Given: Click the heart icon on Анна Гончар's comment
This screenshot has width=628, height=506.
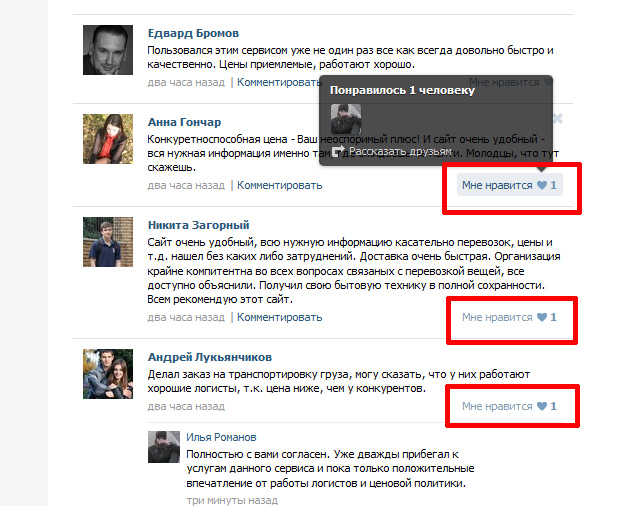Looking at the screenshot, I should [x=541, y=185].
